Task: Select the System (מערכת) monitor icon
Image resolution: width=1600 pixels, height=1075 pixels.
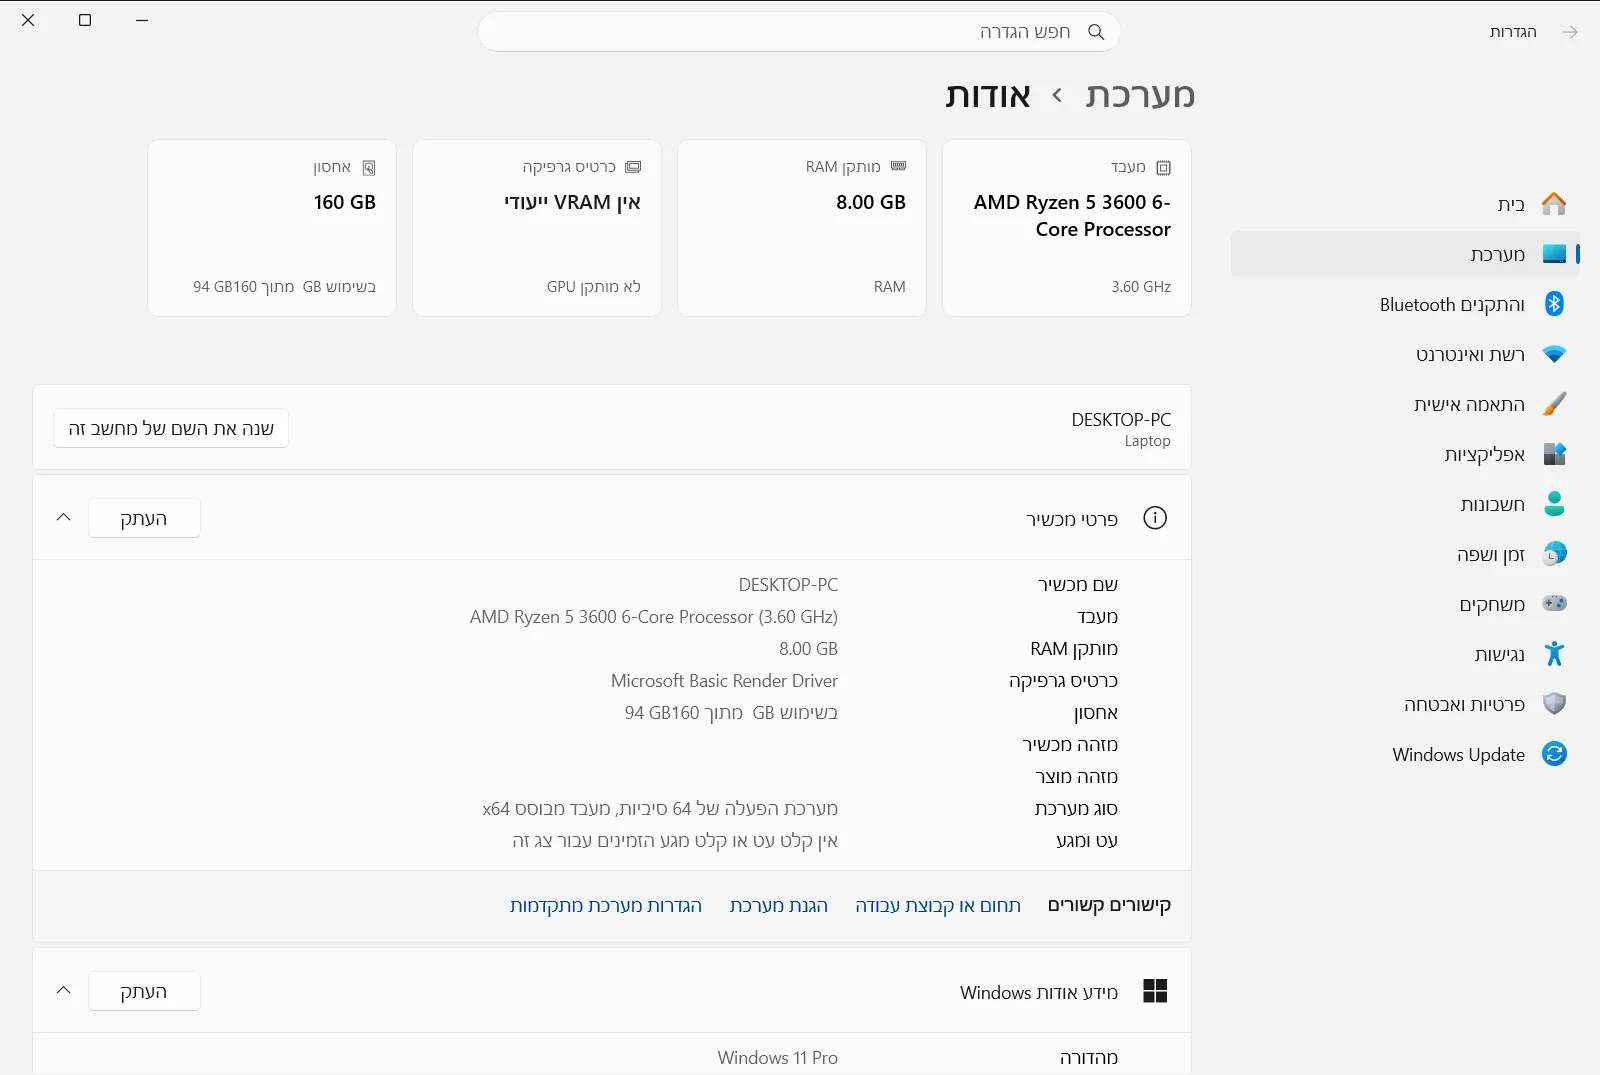Action: [x=1554, y=254]
